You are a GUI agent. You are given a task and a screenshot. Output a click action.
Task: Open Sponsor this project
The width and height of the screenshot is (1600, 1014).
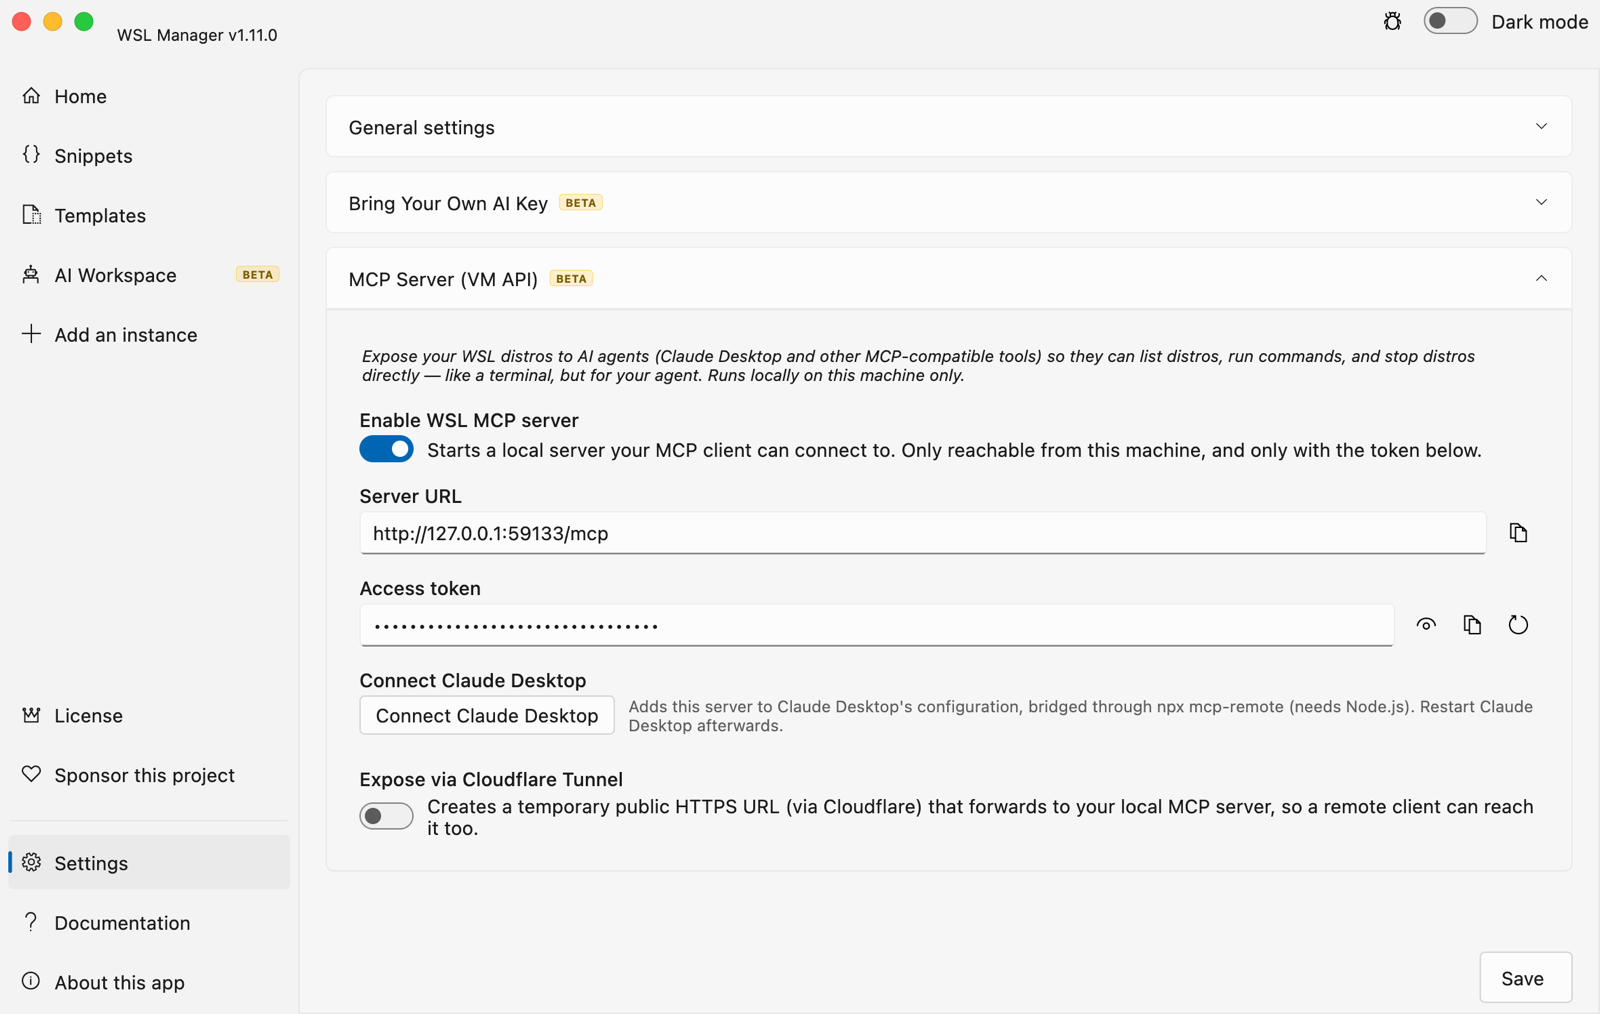tap(149, 775)
